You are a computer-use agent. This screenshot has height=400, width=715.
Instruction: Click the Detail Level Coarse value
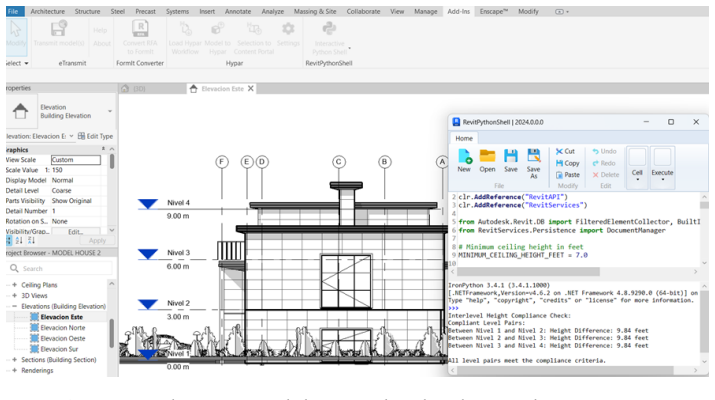[x=62, y=190]
